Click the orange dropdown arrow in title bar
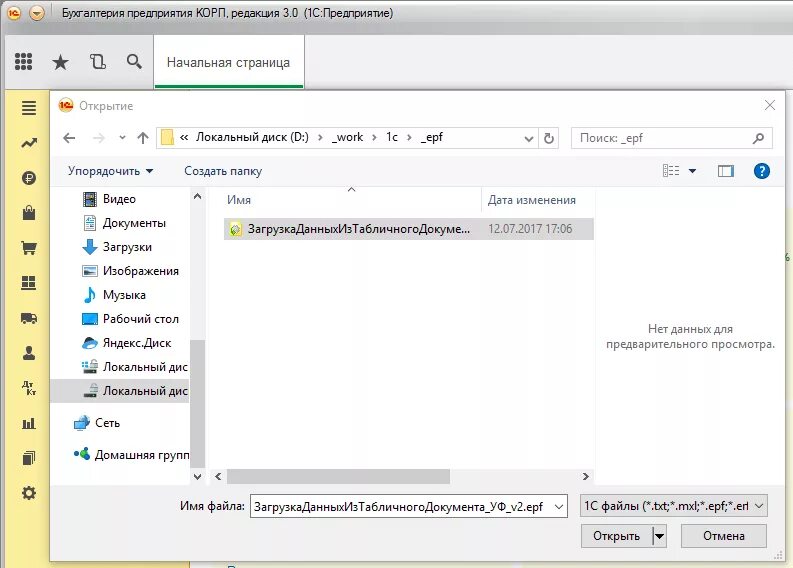The height and width of the screenshot is (568, 793). pos(36,13)
